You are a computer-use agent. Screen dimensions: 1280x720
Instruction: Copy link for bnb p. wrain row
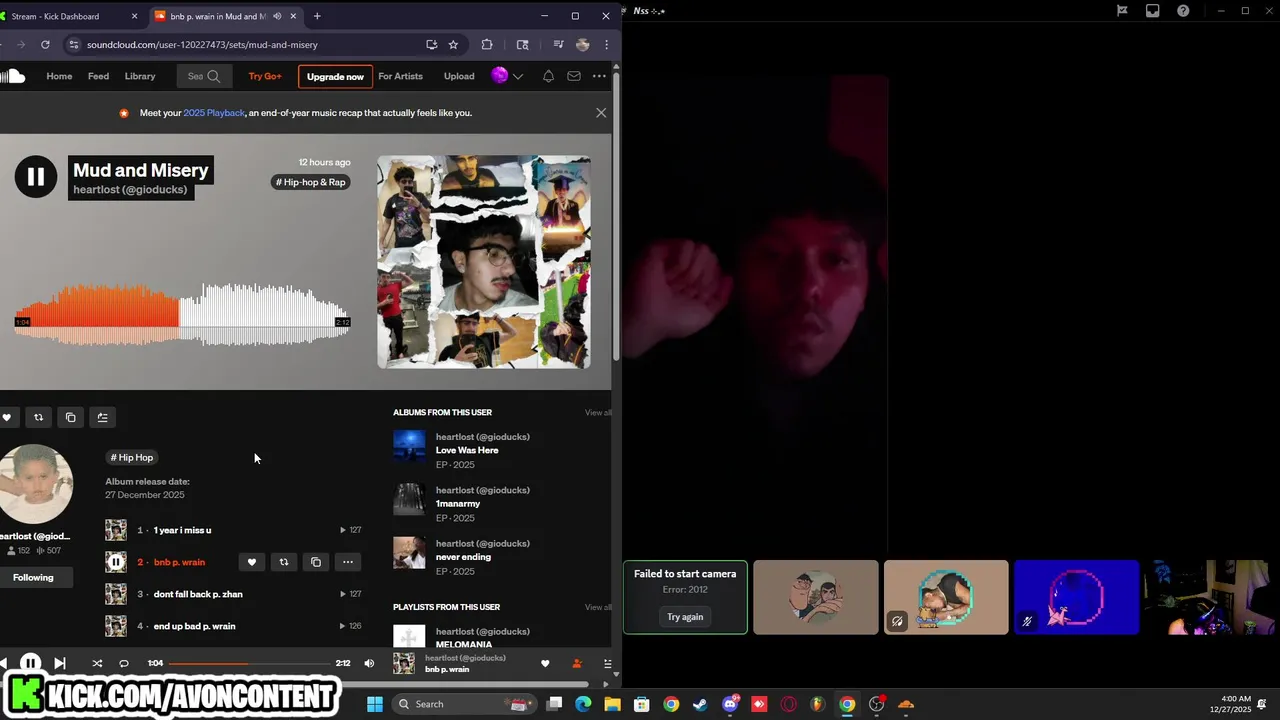coord(316,562)
